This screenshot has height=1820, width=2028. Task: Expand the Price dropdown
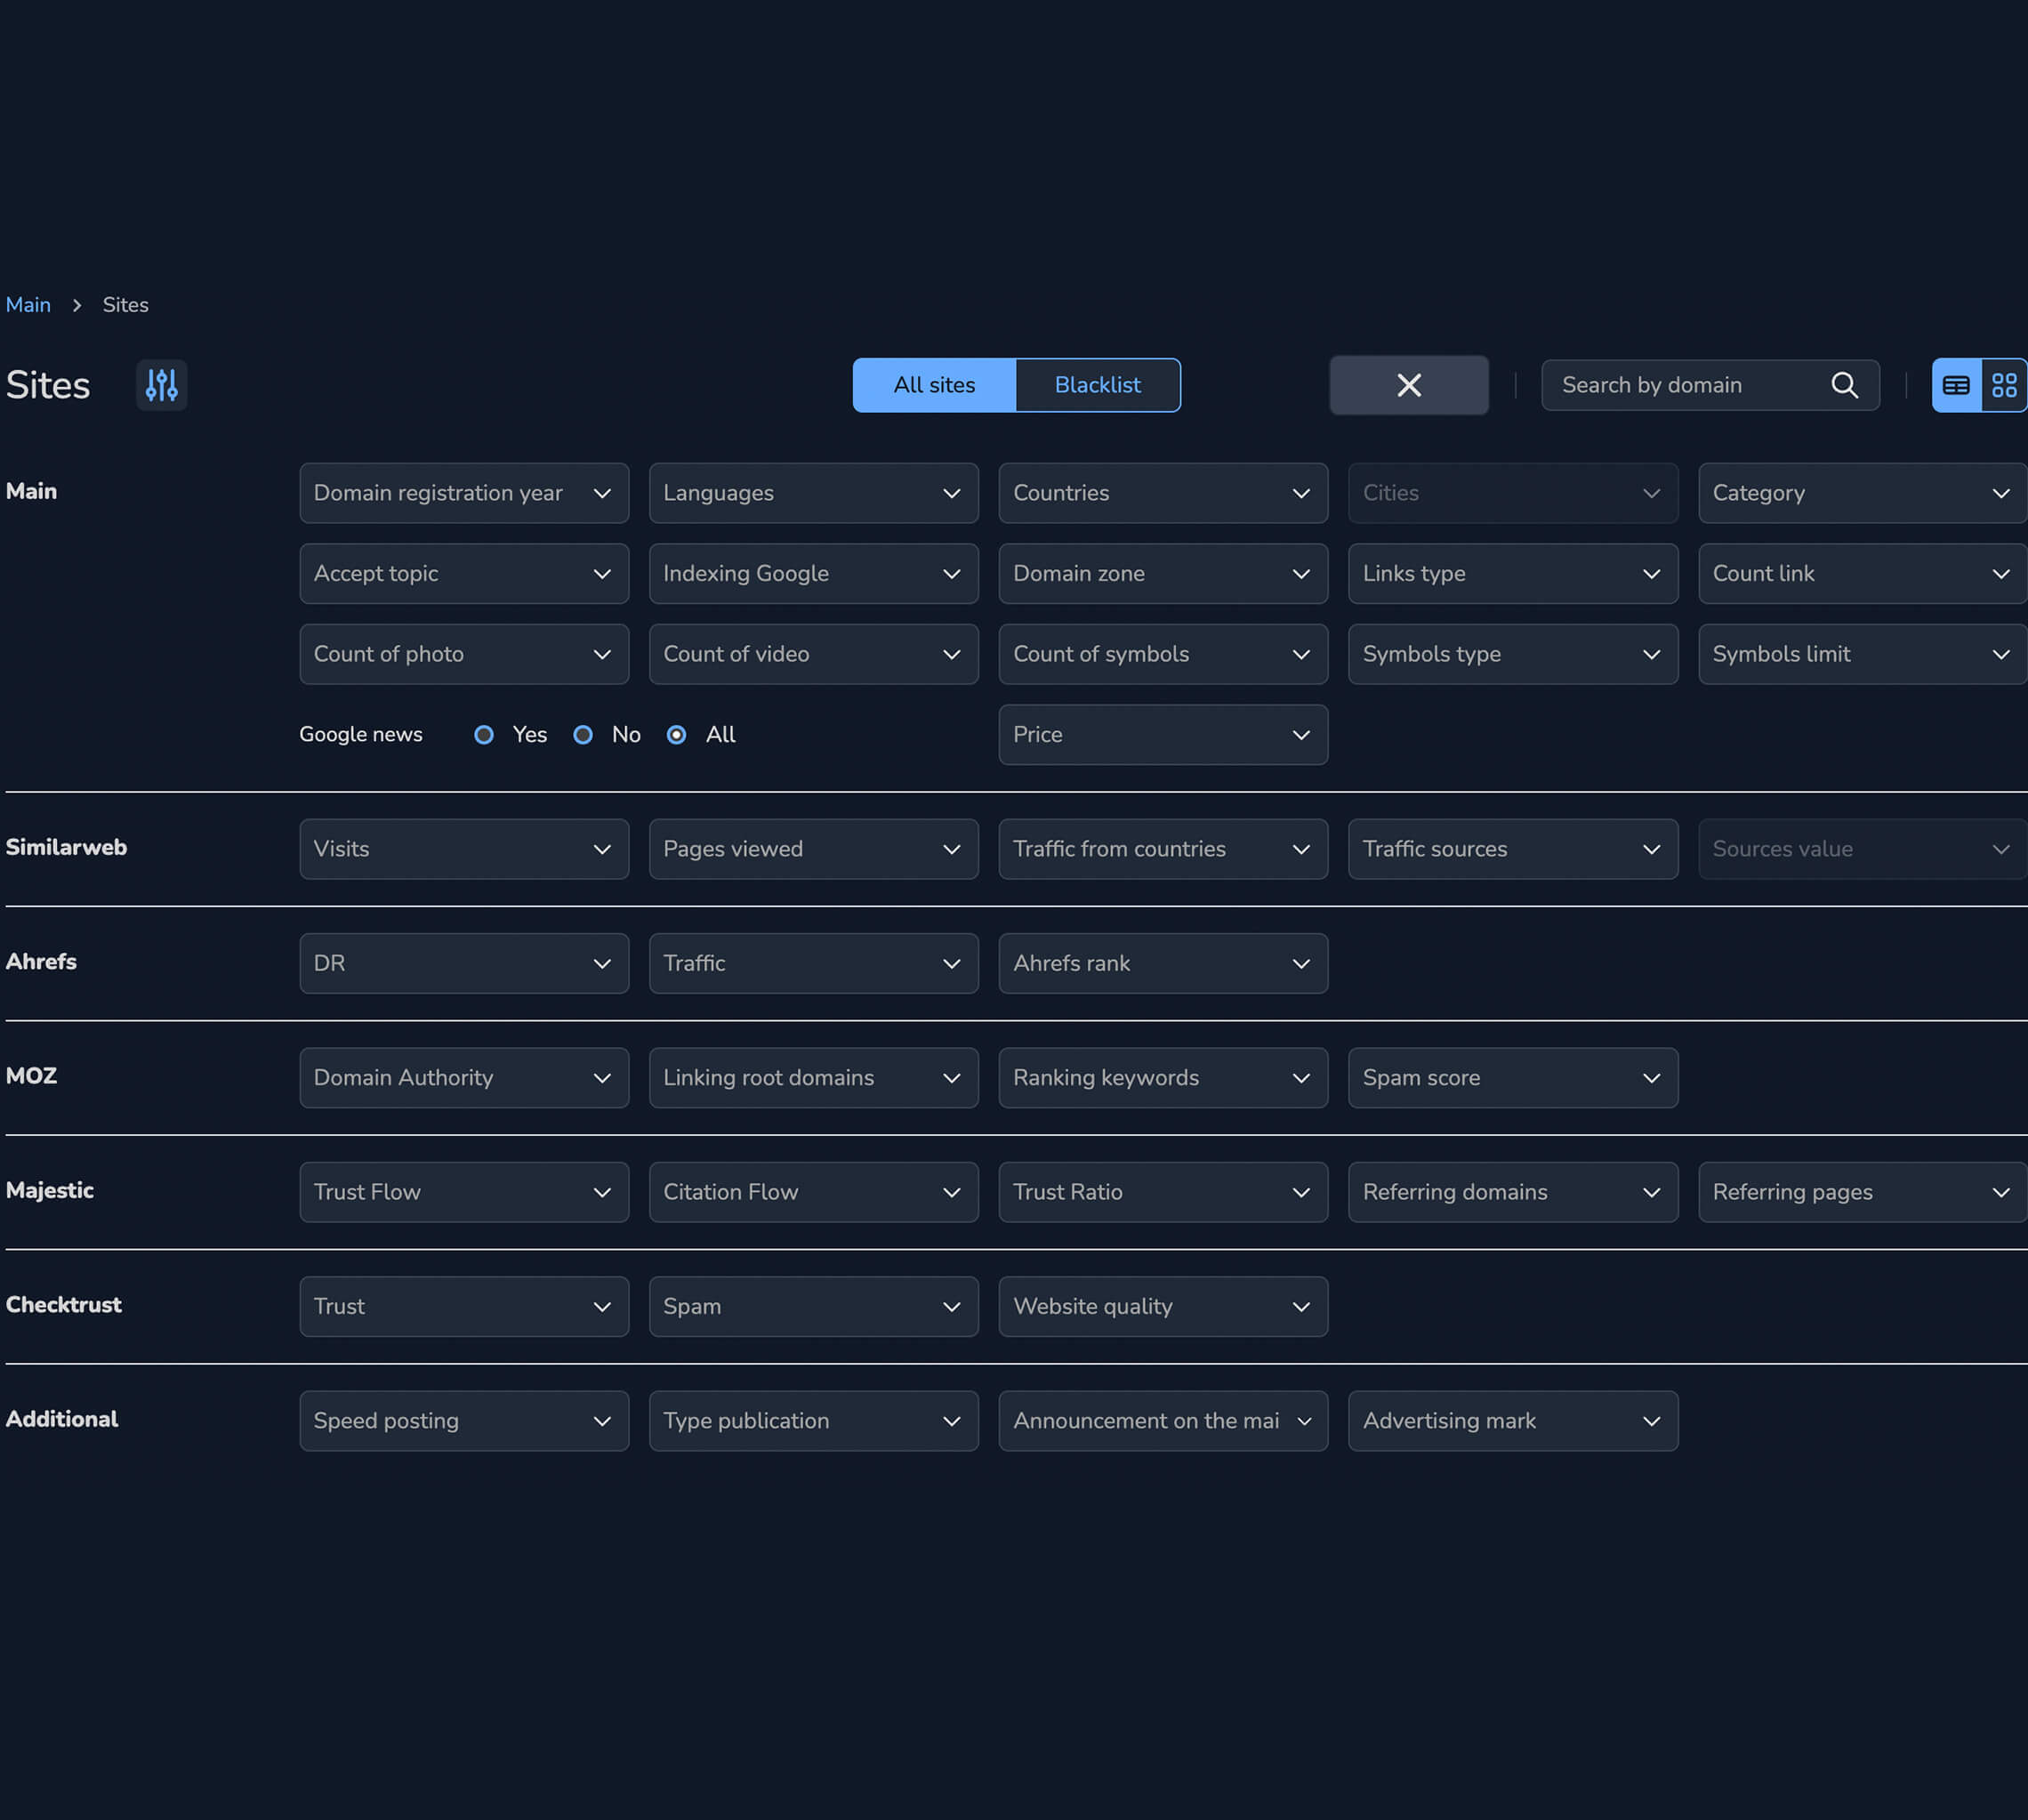[x=1162, y=735]
